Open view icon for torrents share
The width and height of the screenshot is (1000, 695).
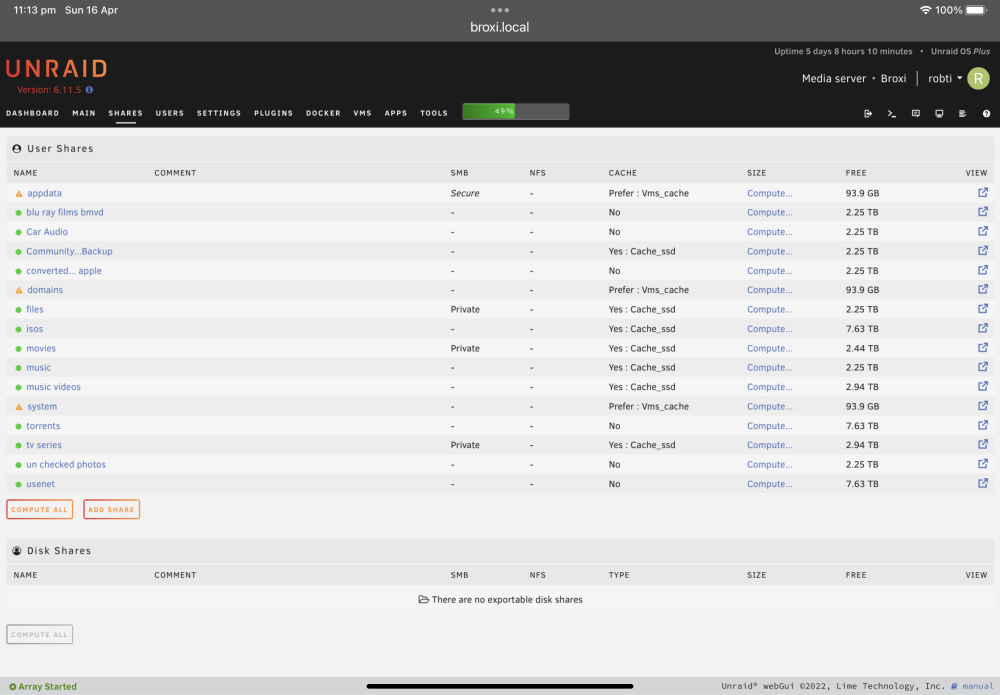click(x=983, y=425)
